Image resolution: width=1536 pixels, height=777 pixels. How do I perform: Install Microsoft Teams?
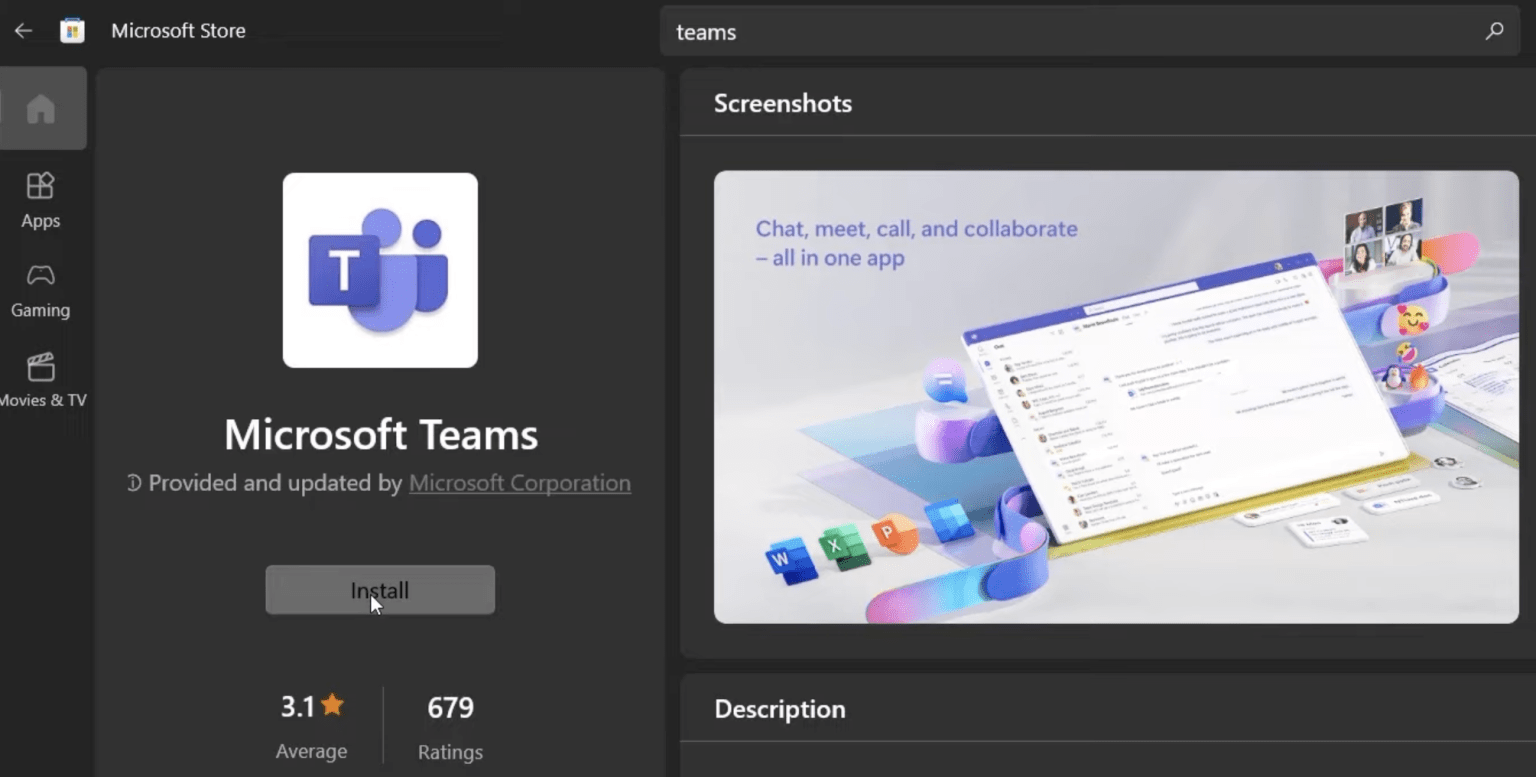(380, 590)
